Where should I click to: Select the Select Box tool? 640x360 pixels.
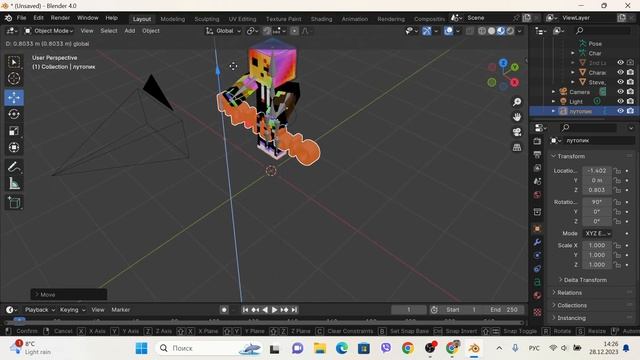point(14,62)
